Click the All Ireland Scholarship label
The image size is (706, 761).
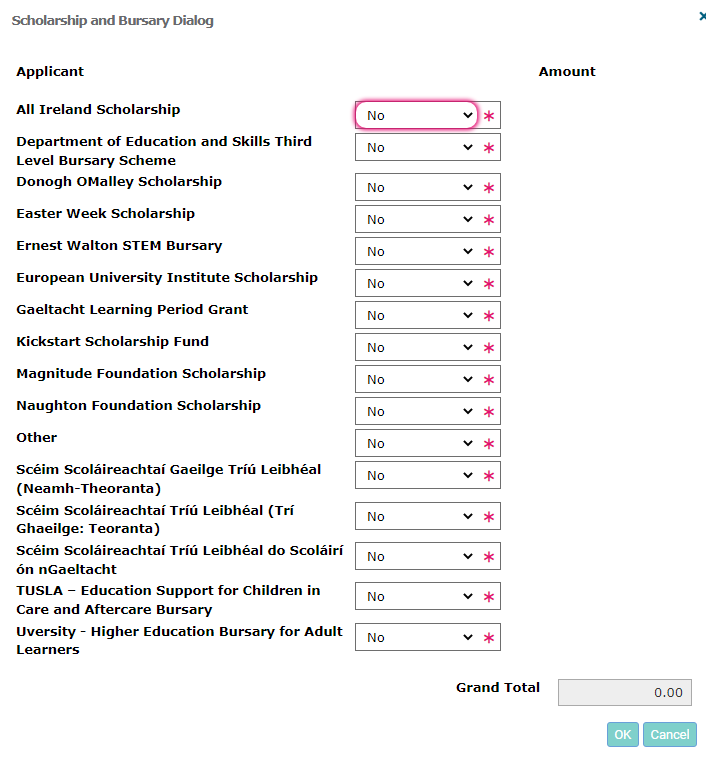click(x=99, y=110)
